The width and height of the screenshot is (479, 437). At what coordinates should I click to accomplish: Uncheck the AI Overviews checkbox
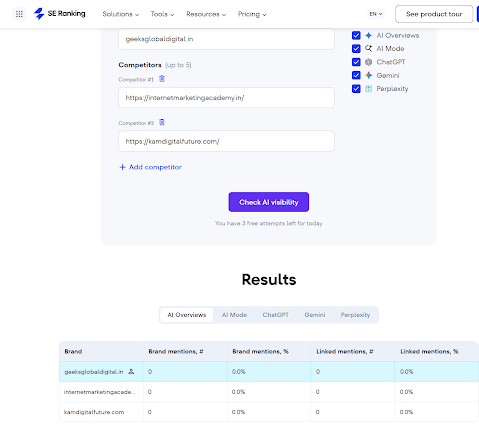pos(356,35)
